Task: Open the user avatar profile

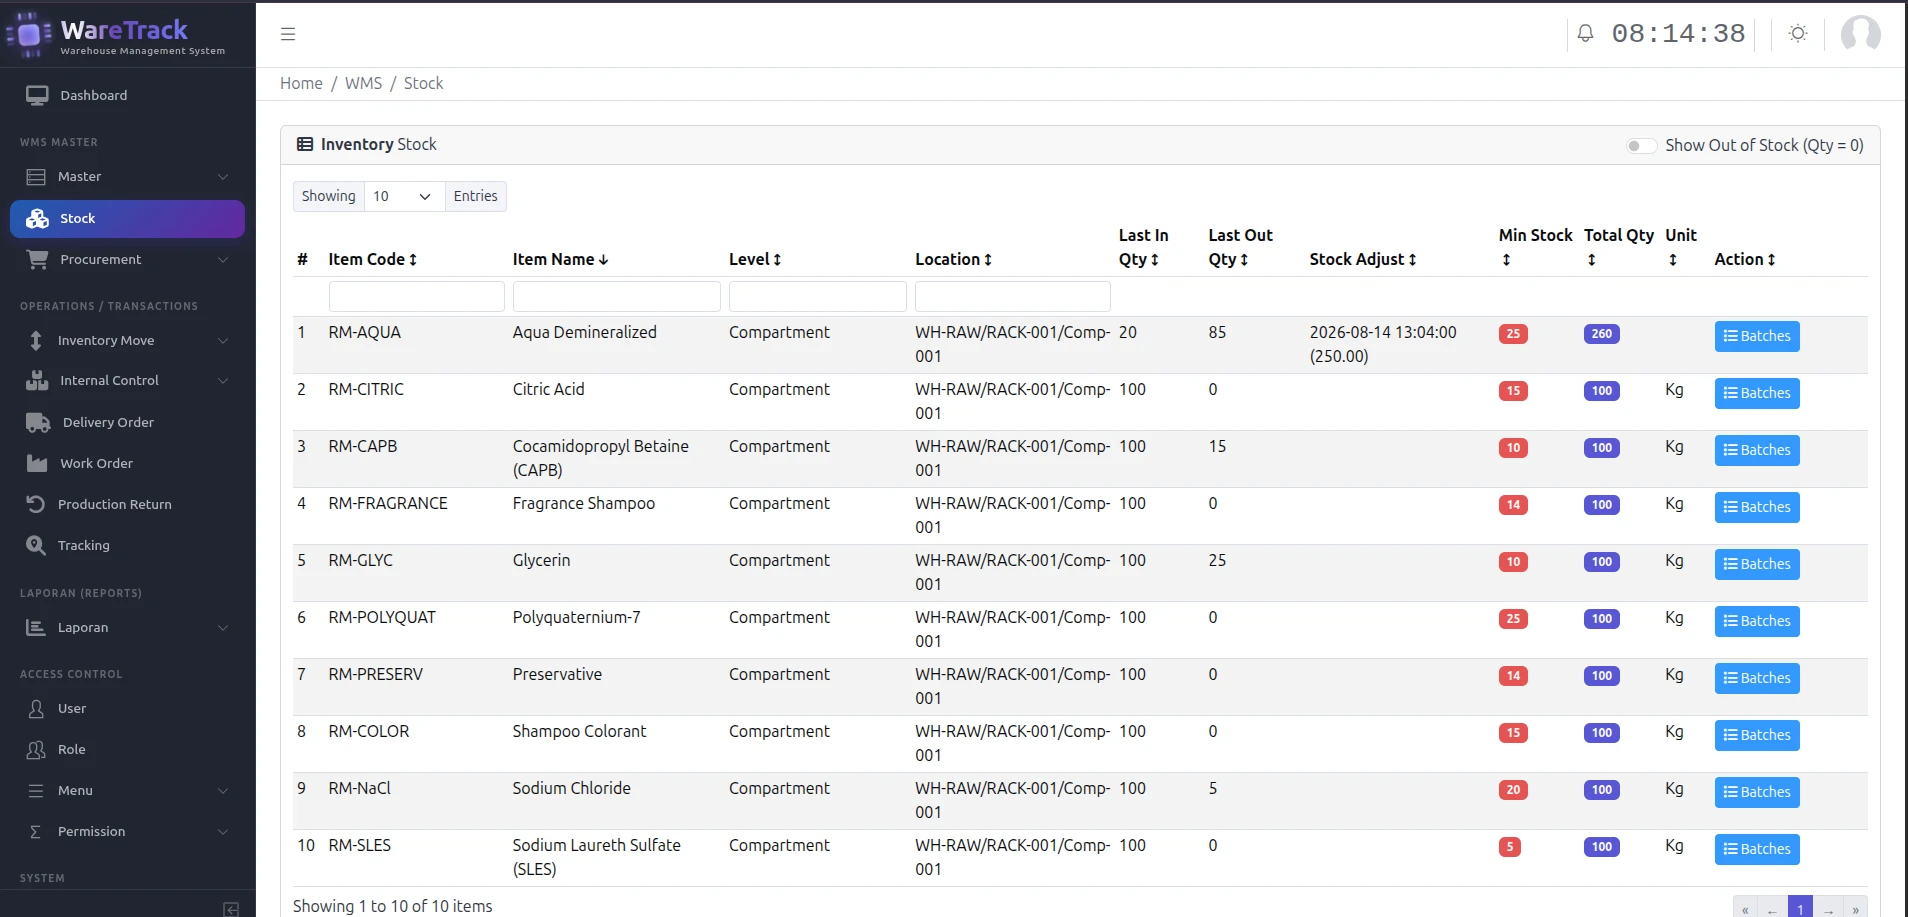Action: pyautogui.click(x=1861, y=33)
